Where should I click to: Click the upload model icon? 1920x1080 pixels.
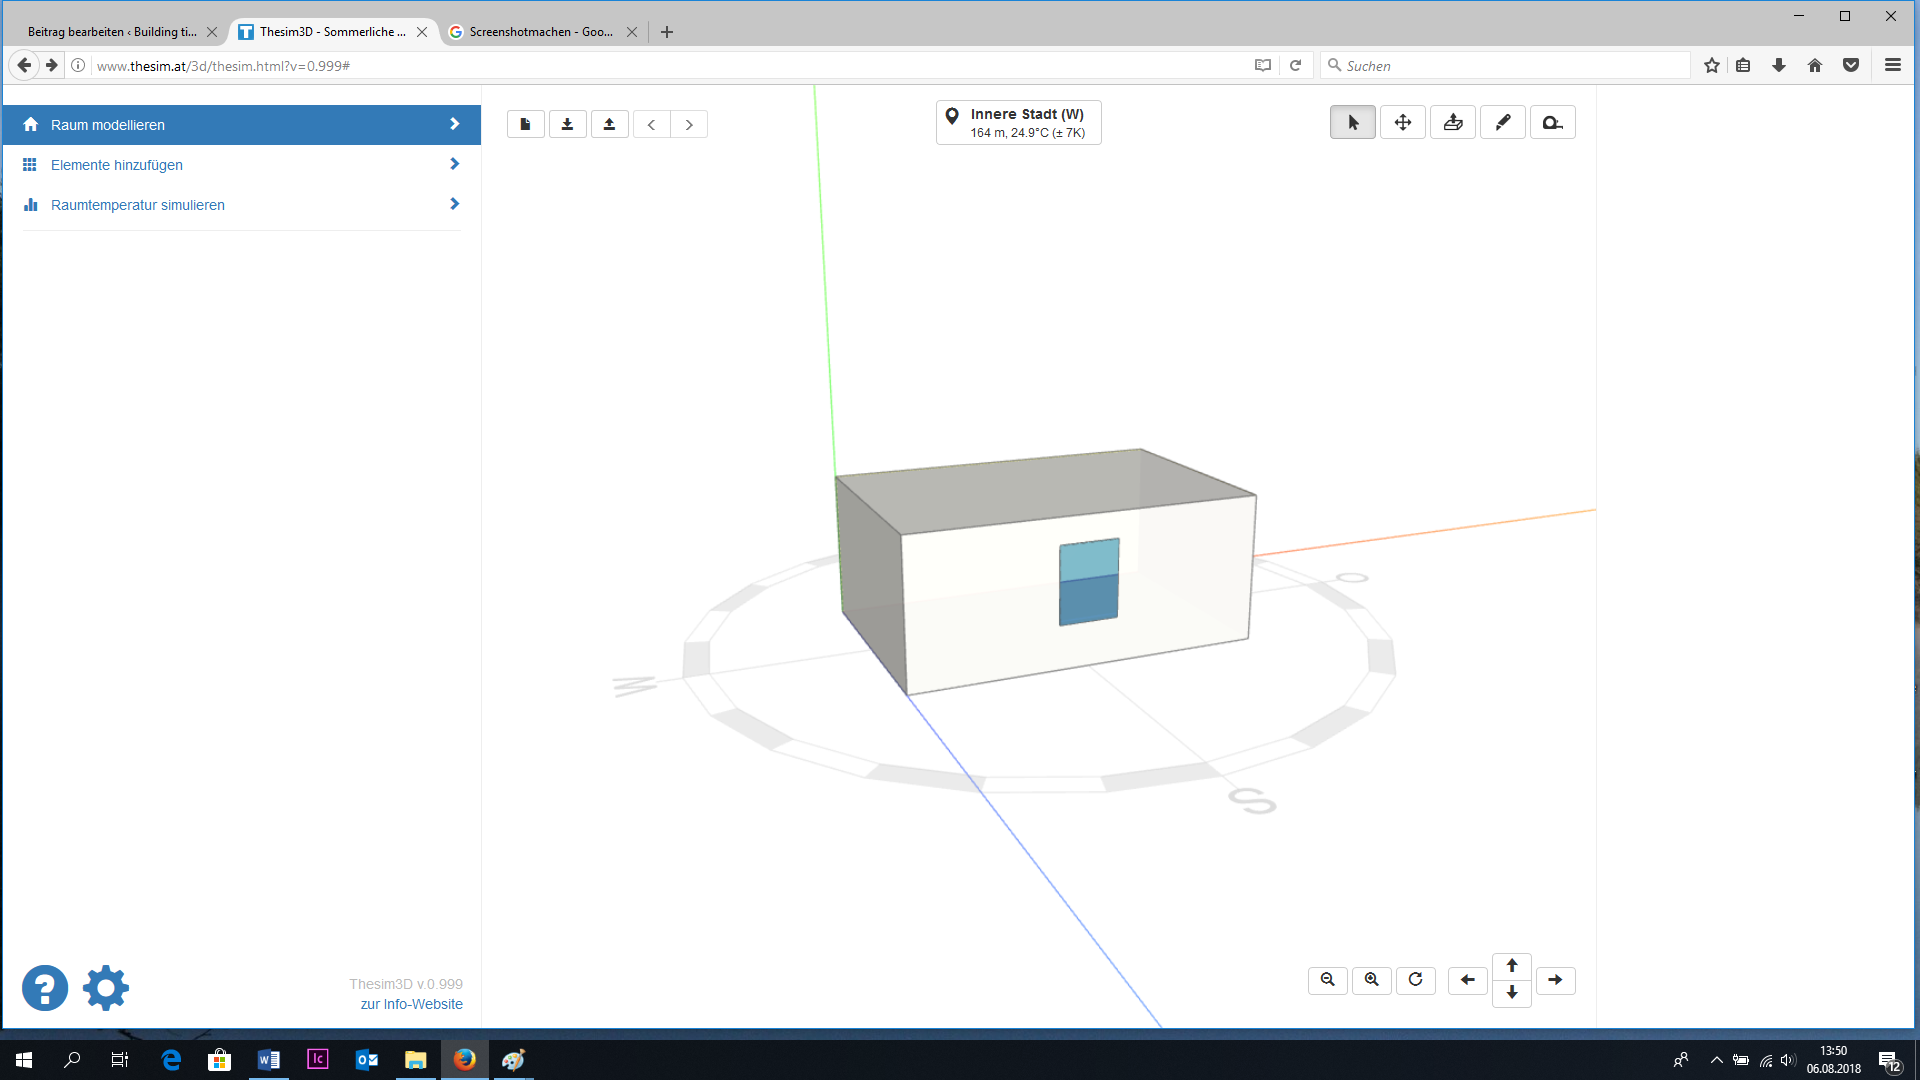tap(609, 125)
